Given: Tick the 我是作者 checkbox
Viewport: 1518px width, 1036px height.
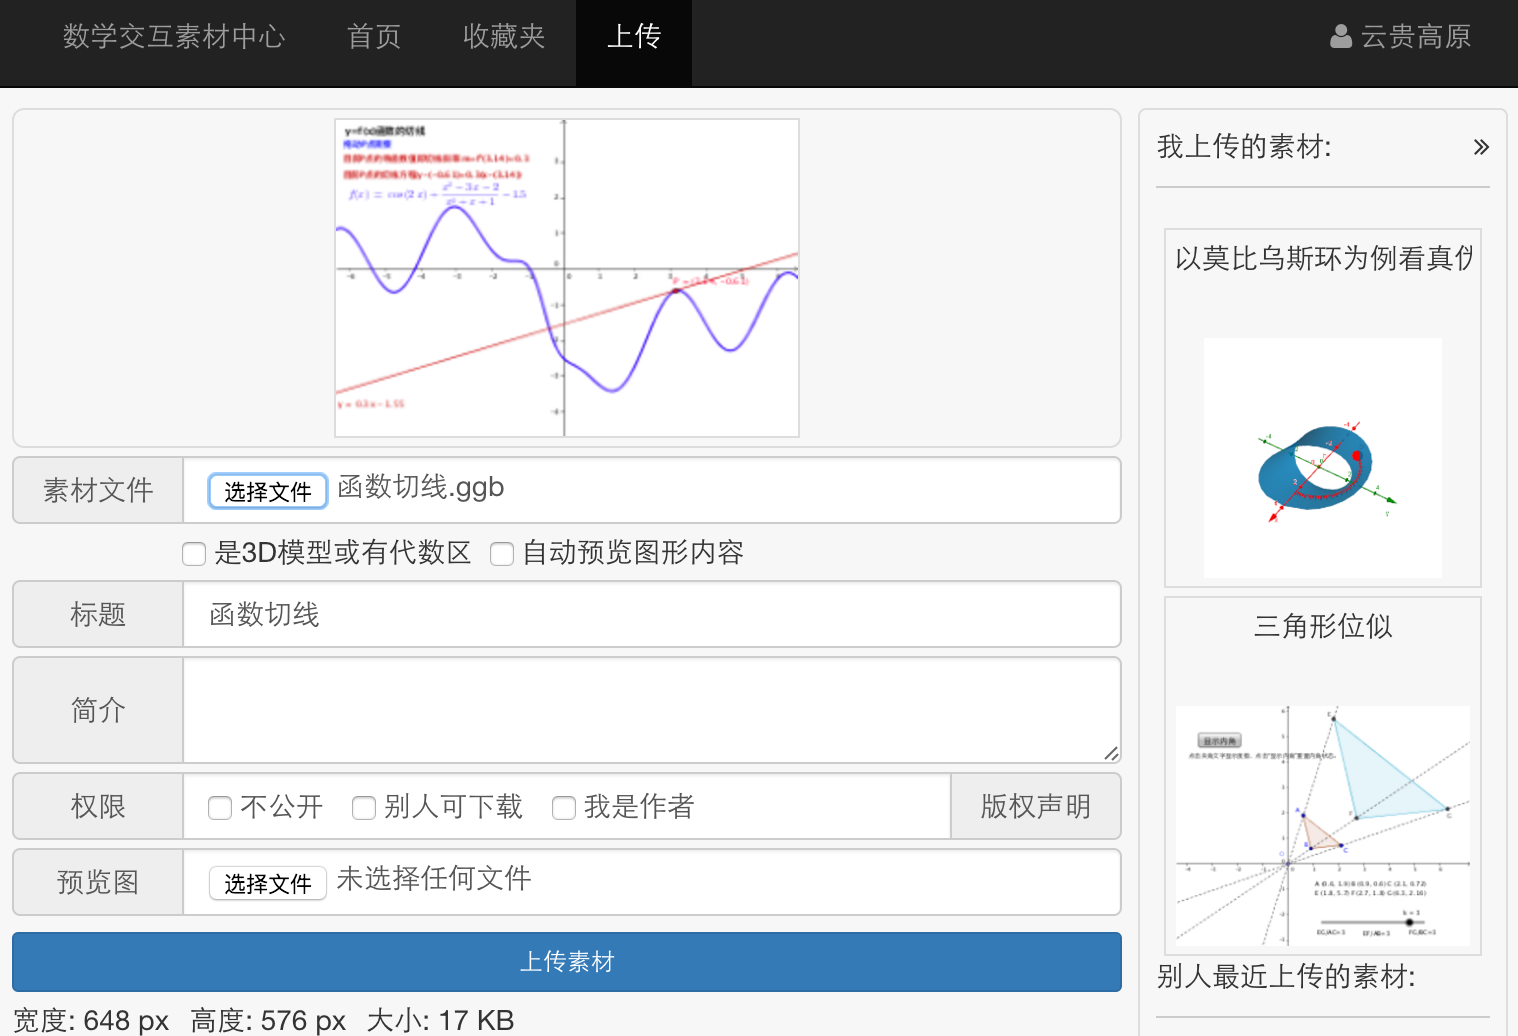Looking at the screenshot, I should pos(564,808).
